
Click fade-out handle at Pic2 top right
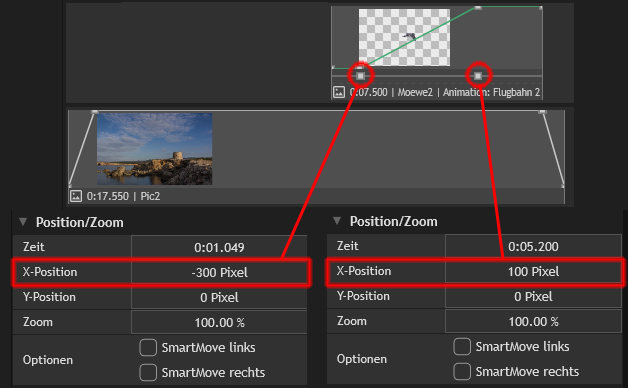(542, 112)
